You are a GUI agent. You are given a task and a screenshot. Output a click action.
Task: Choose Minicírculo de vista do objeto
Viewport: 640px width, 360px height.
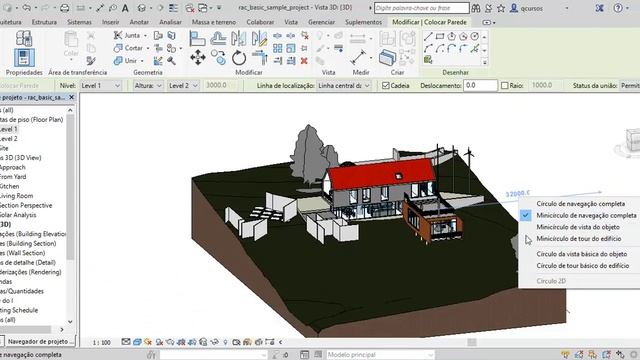point(579,227)
